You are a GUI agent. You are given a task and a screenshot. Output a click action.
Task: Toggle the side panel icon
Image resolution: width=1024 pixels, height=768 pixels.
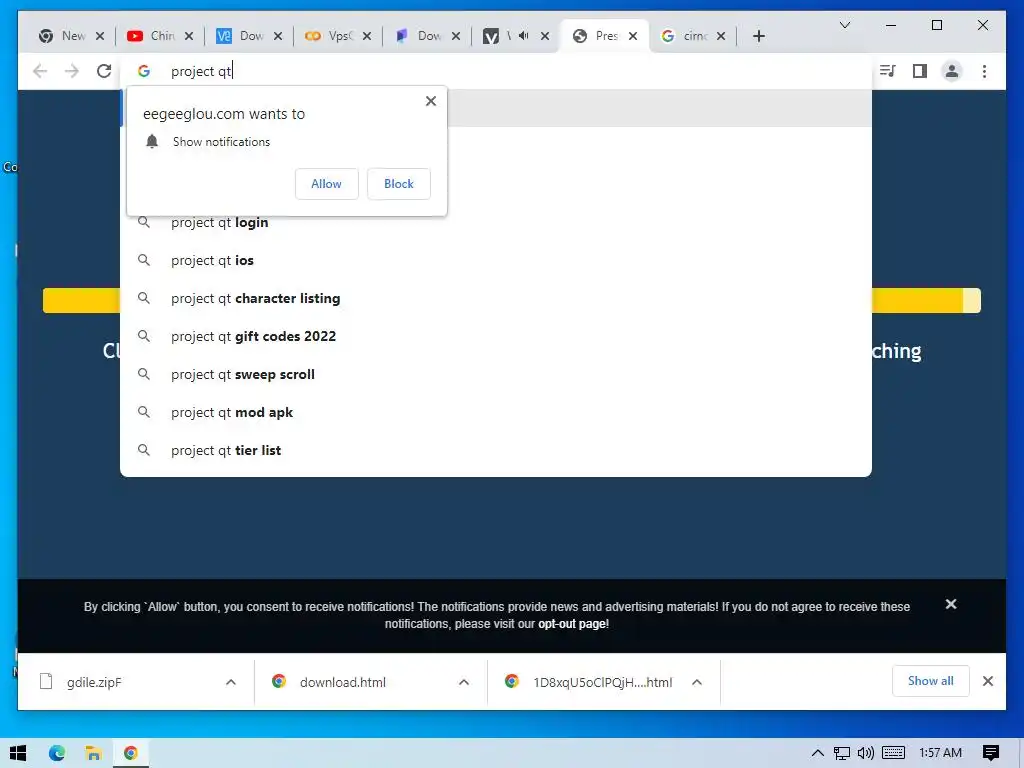click(920, 71)
